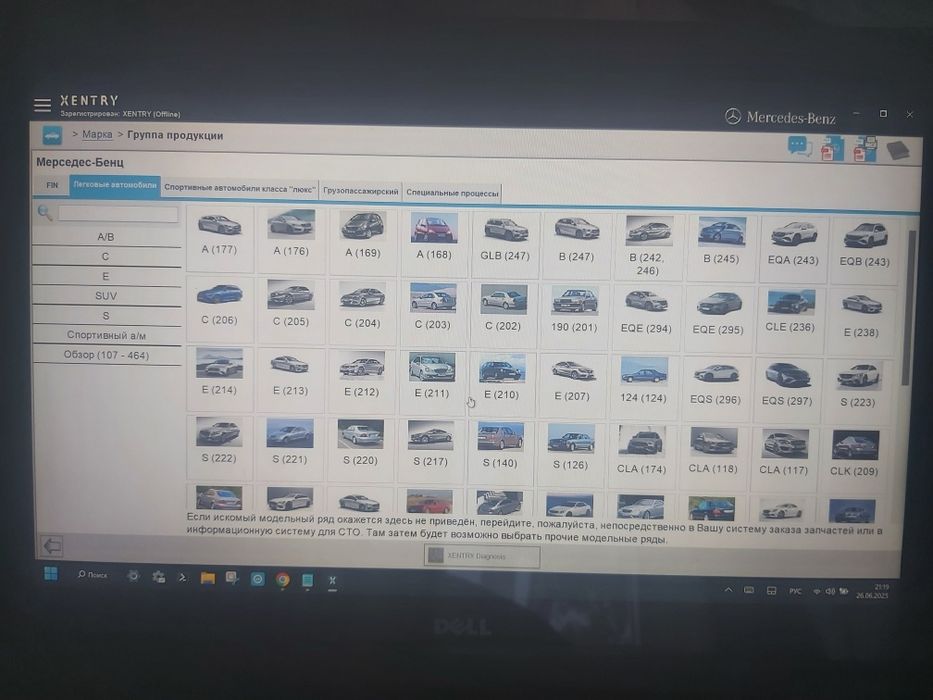Select the A (176) model tile
This screenshot has width=933, height=700.
(x=291, y=239)
